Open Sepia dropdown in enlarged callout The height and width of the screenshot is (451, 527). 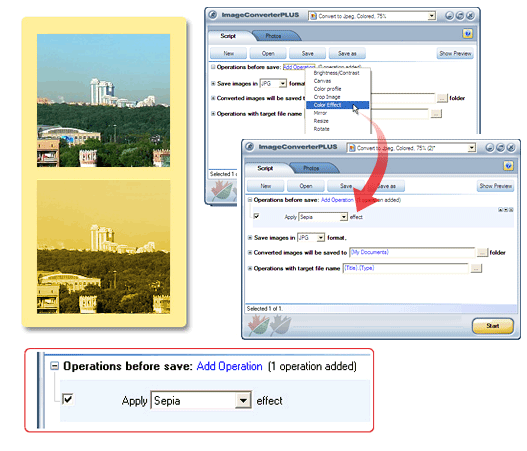click(243, 401)
